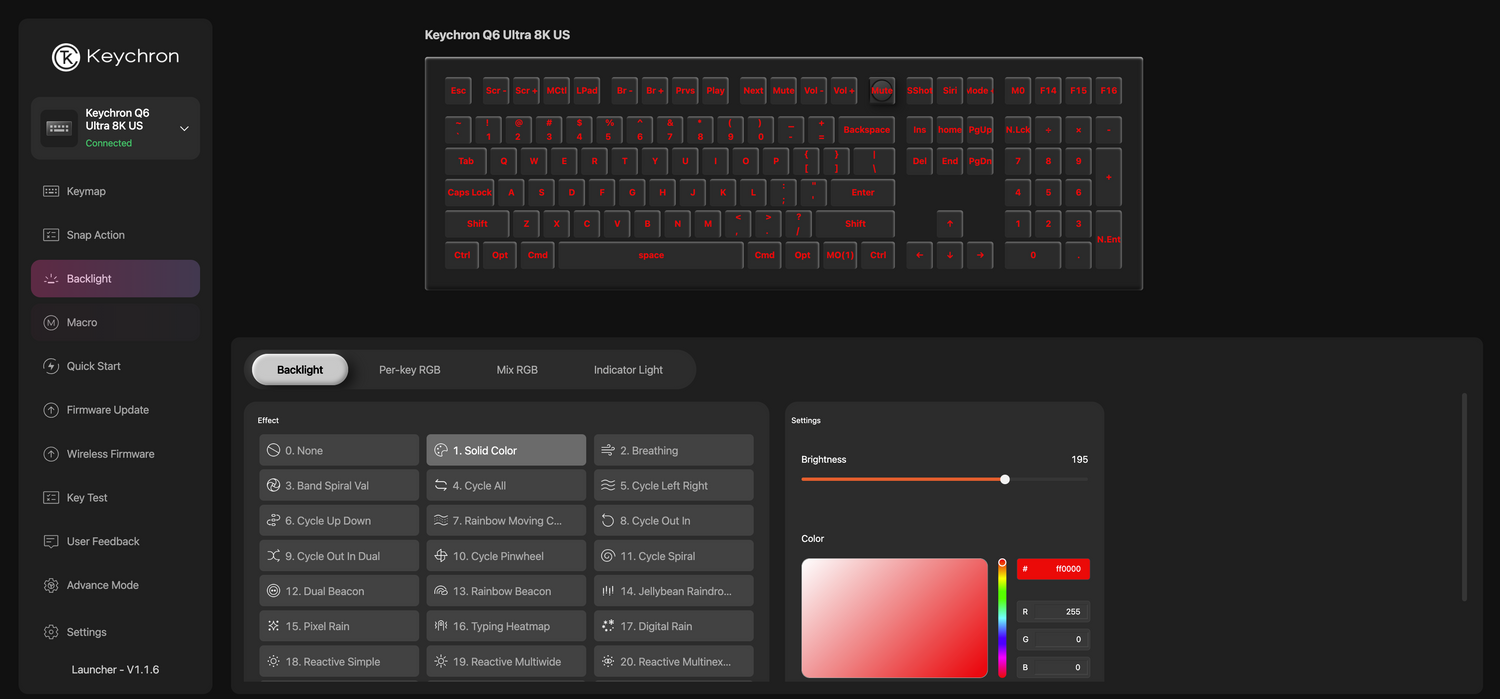Choose the 0. None effect option

point(338,451)
